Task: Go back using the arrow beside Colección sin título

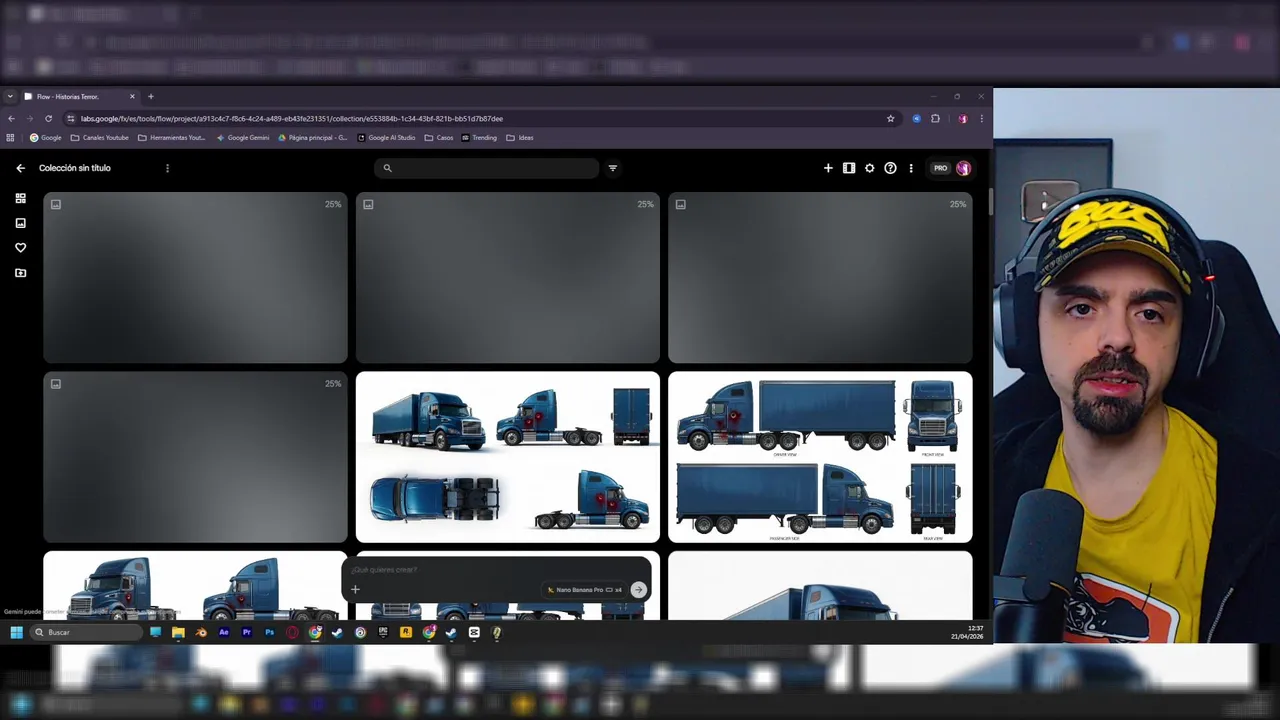Action: point(20,168)
